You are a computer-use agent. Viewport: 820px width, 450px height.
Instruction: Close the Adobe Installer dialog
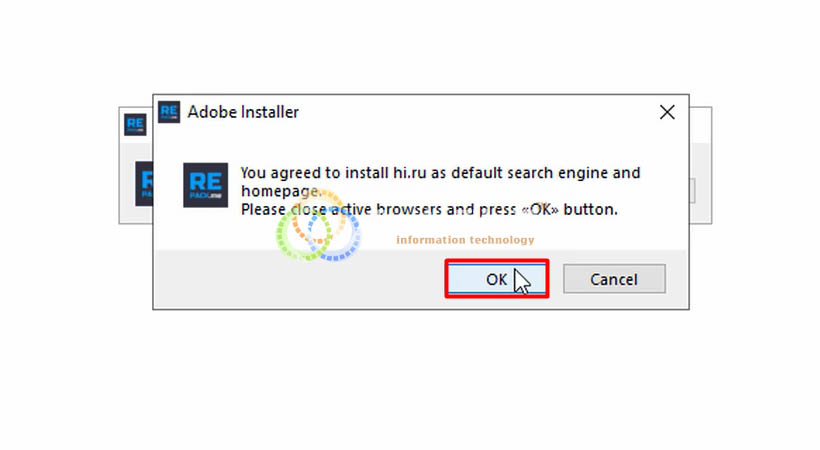pyautogui.click(x=667, y=112)
